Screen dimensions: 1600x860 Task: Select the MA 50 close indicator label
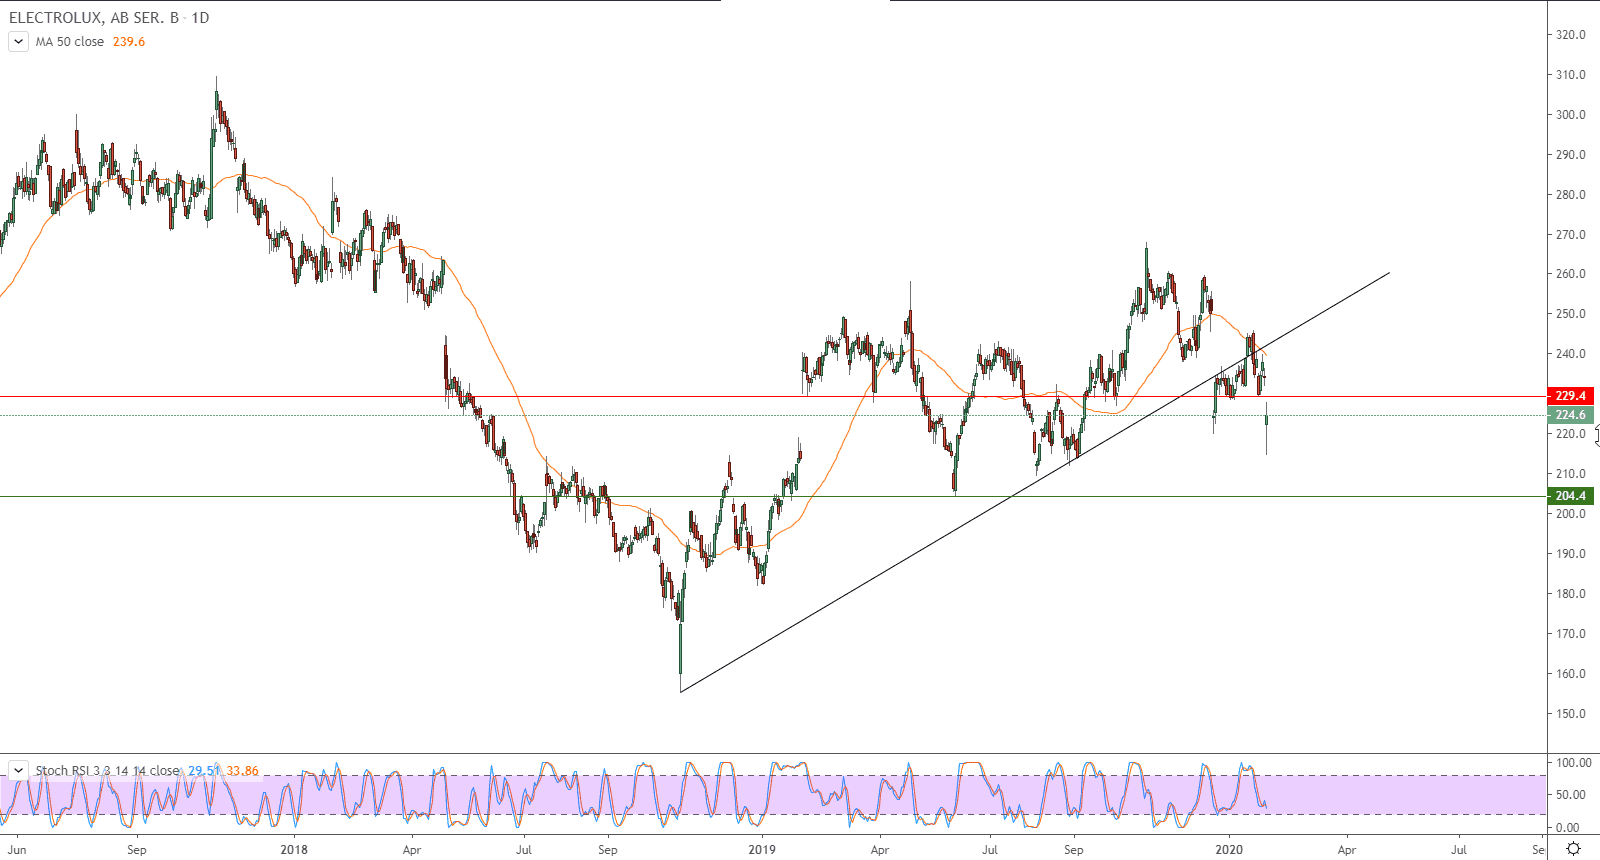(x=70, y=42)
